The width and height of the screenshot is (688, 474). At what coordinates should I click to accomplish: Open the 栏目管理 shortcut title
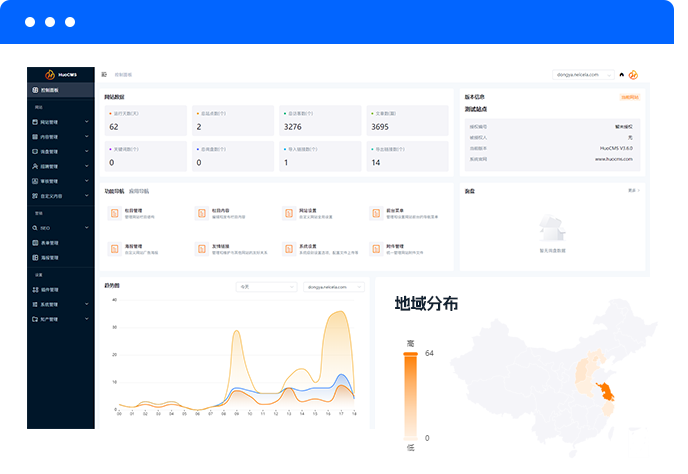(x=133, y=211)
